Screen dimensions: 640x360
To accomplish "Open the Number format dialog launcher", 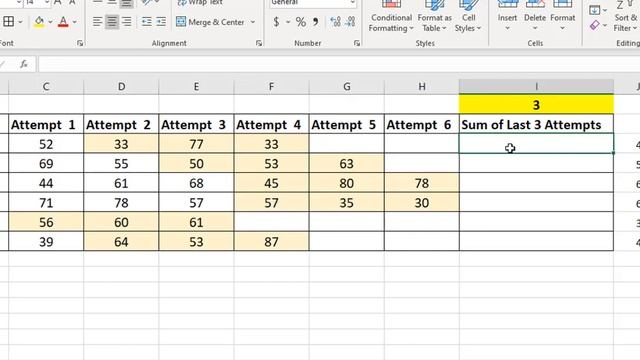I will (x=357, y=43).
